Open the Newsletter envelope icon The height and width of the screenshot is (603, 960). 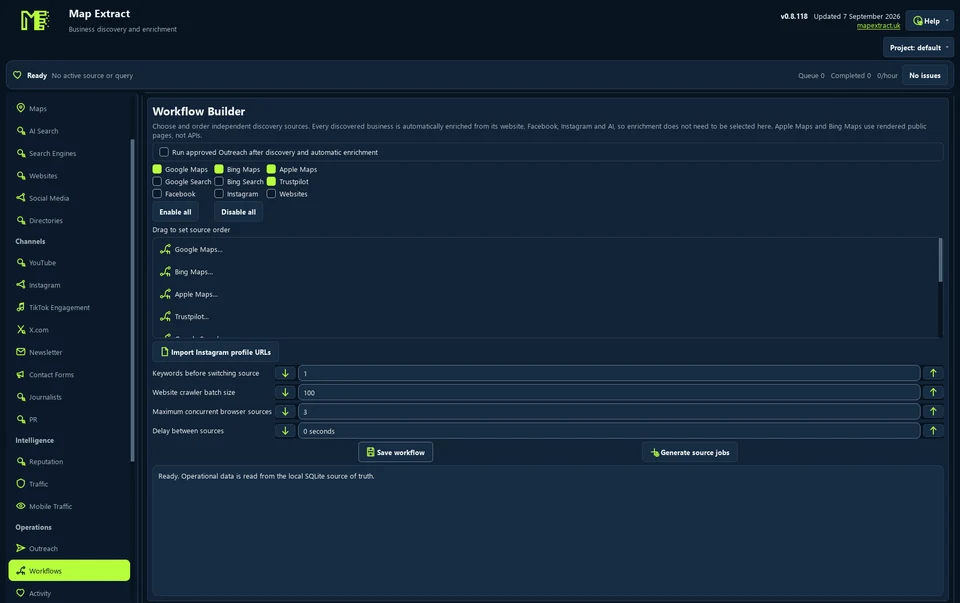(21, 352)
